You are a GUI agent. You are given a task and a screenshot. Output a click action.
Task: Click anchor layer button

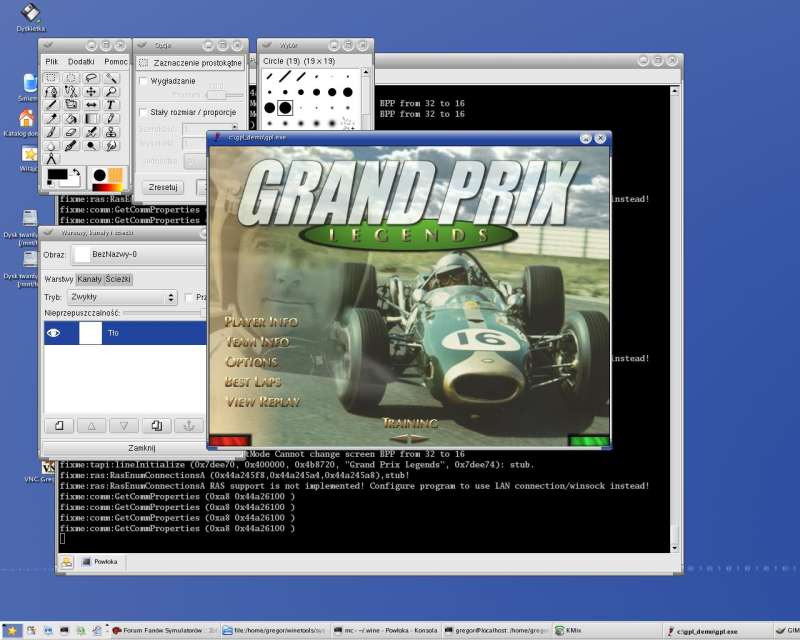coord(189,426)
